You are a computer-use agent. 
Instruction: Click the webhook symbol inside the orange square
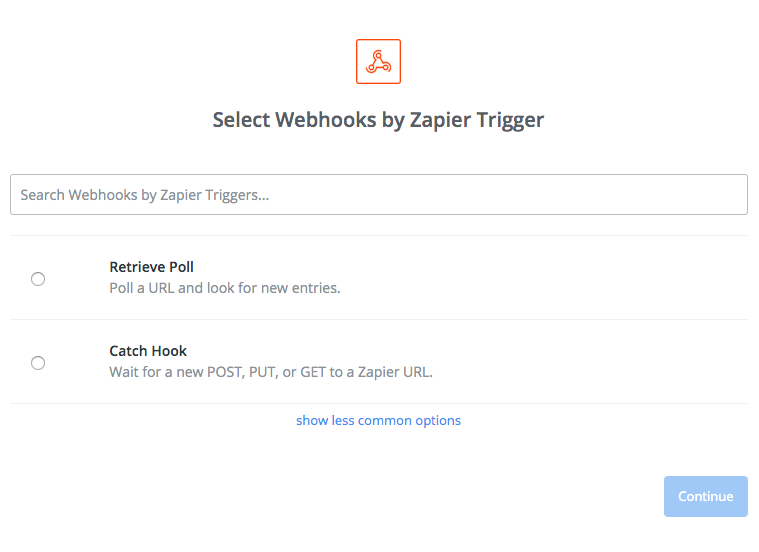click(378, 61)
